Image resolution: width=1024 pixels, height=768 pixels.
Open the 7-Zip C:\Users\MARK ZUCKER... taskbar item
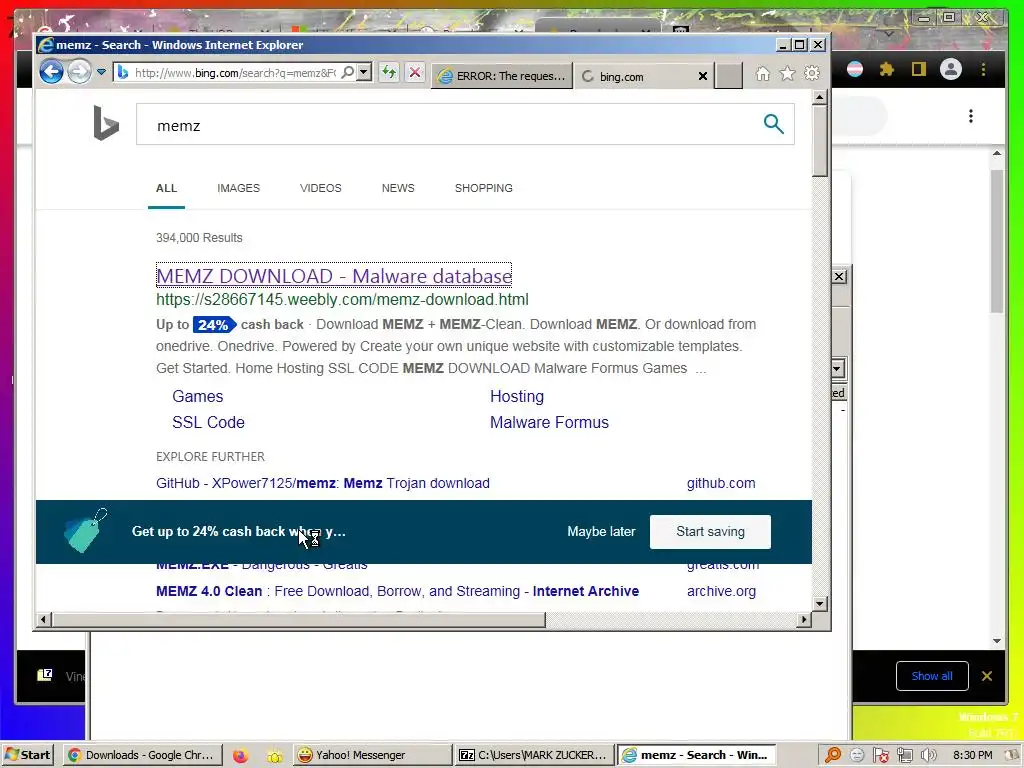pos(535,755)
